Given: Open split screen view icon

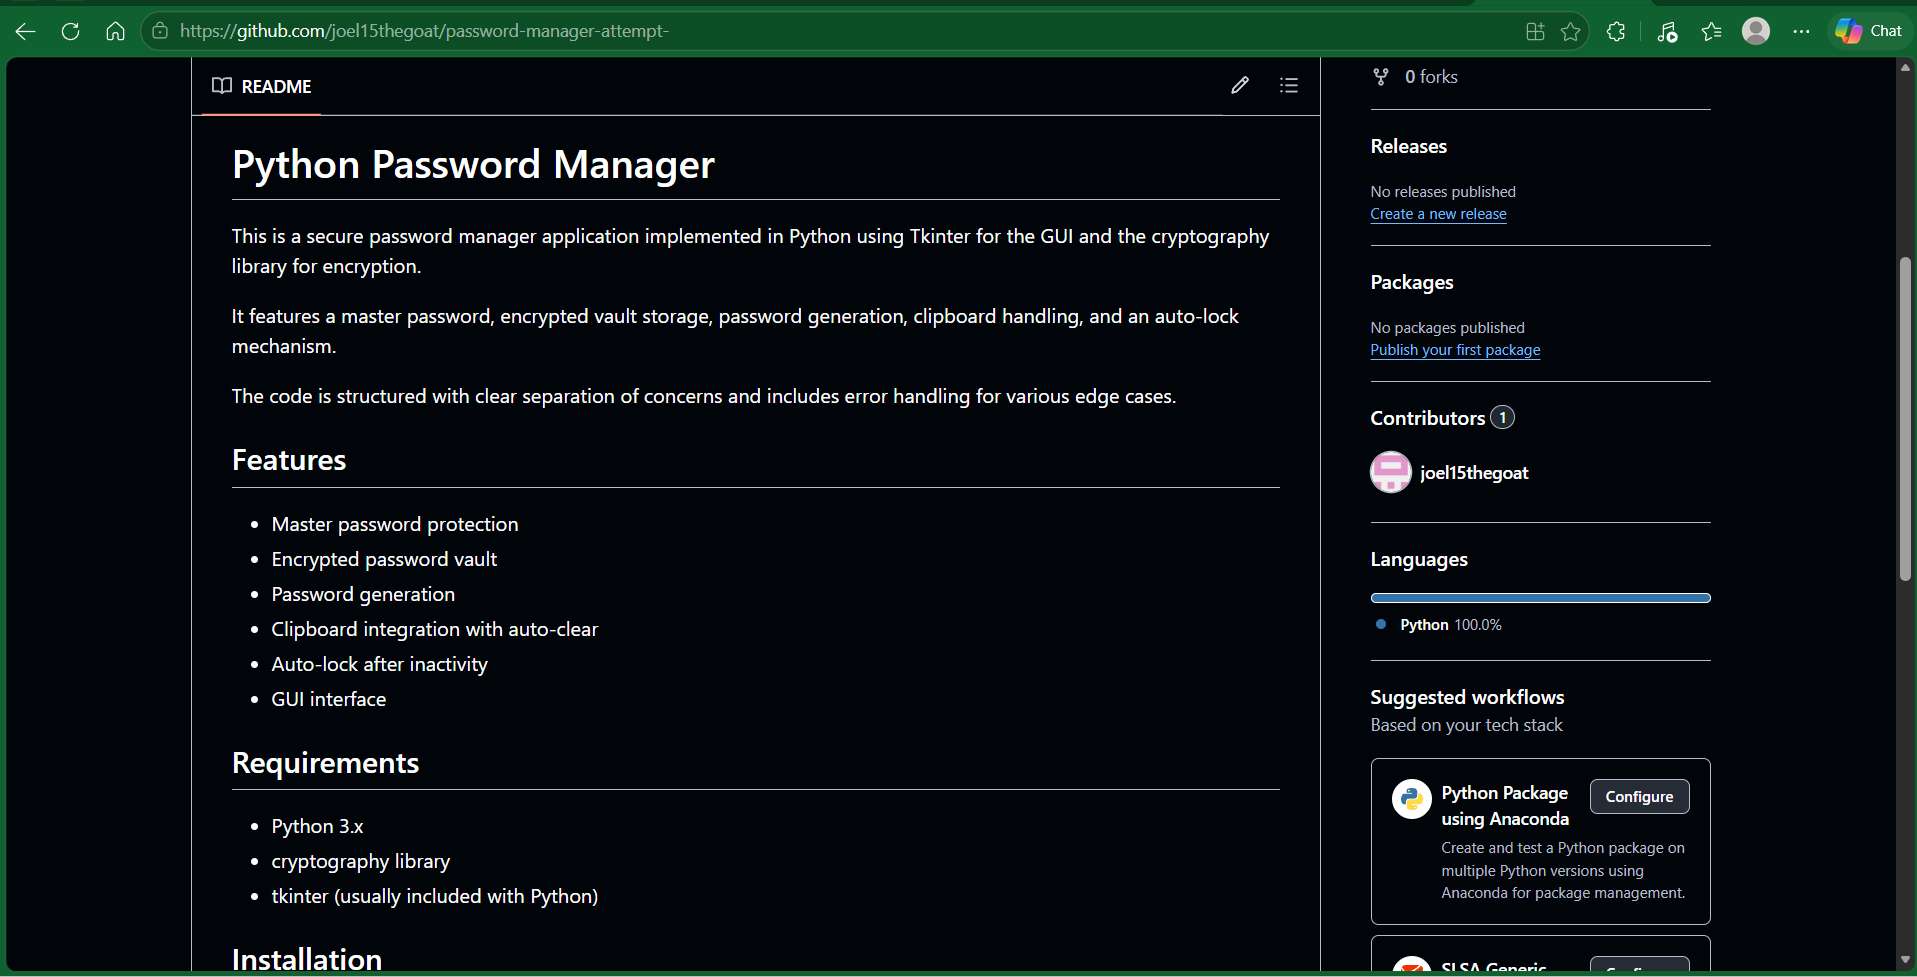Looking at the screenshot, I should pyautogui.click(x=1535, y=31).
